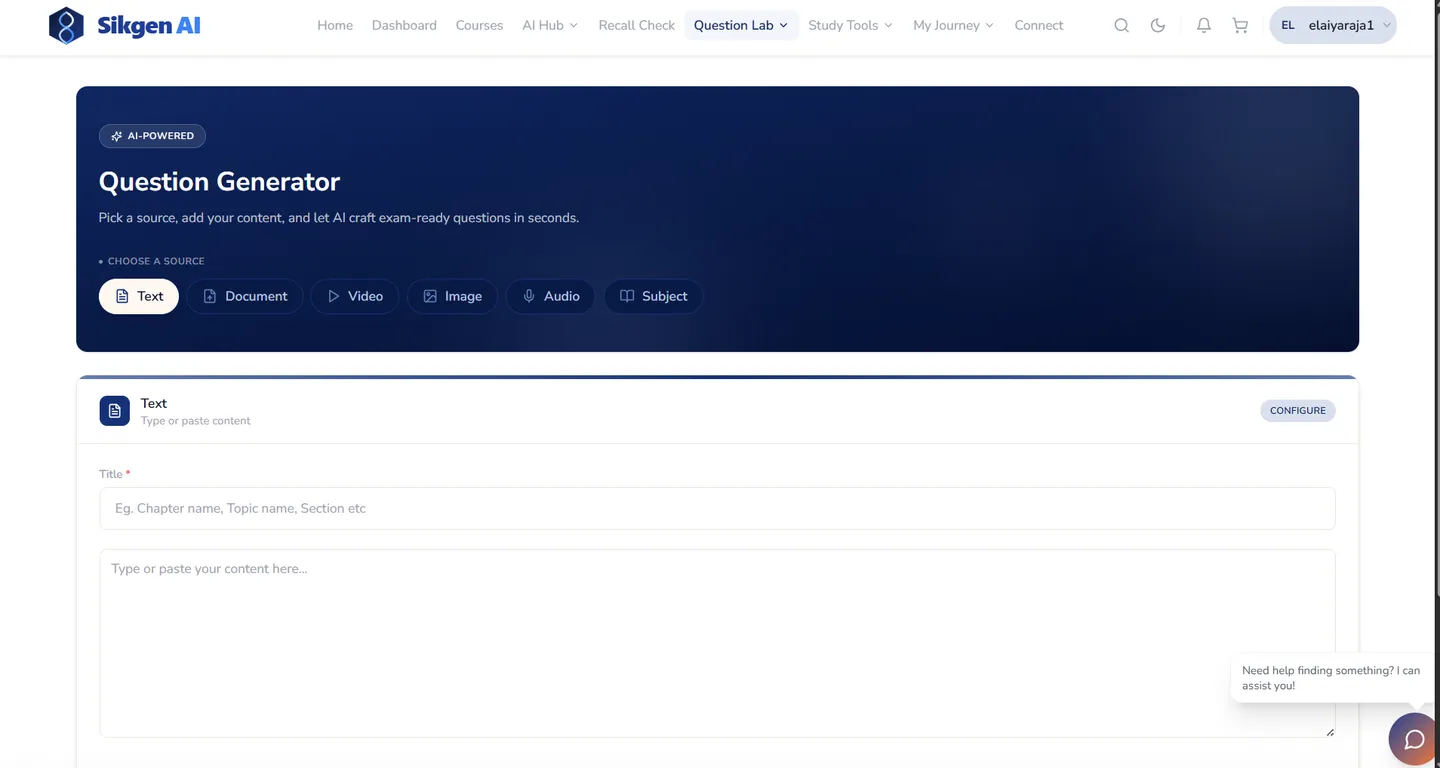Open the shopping cart icon
Viewport: 1440px width, 768px height.
click(1240, 26)
